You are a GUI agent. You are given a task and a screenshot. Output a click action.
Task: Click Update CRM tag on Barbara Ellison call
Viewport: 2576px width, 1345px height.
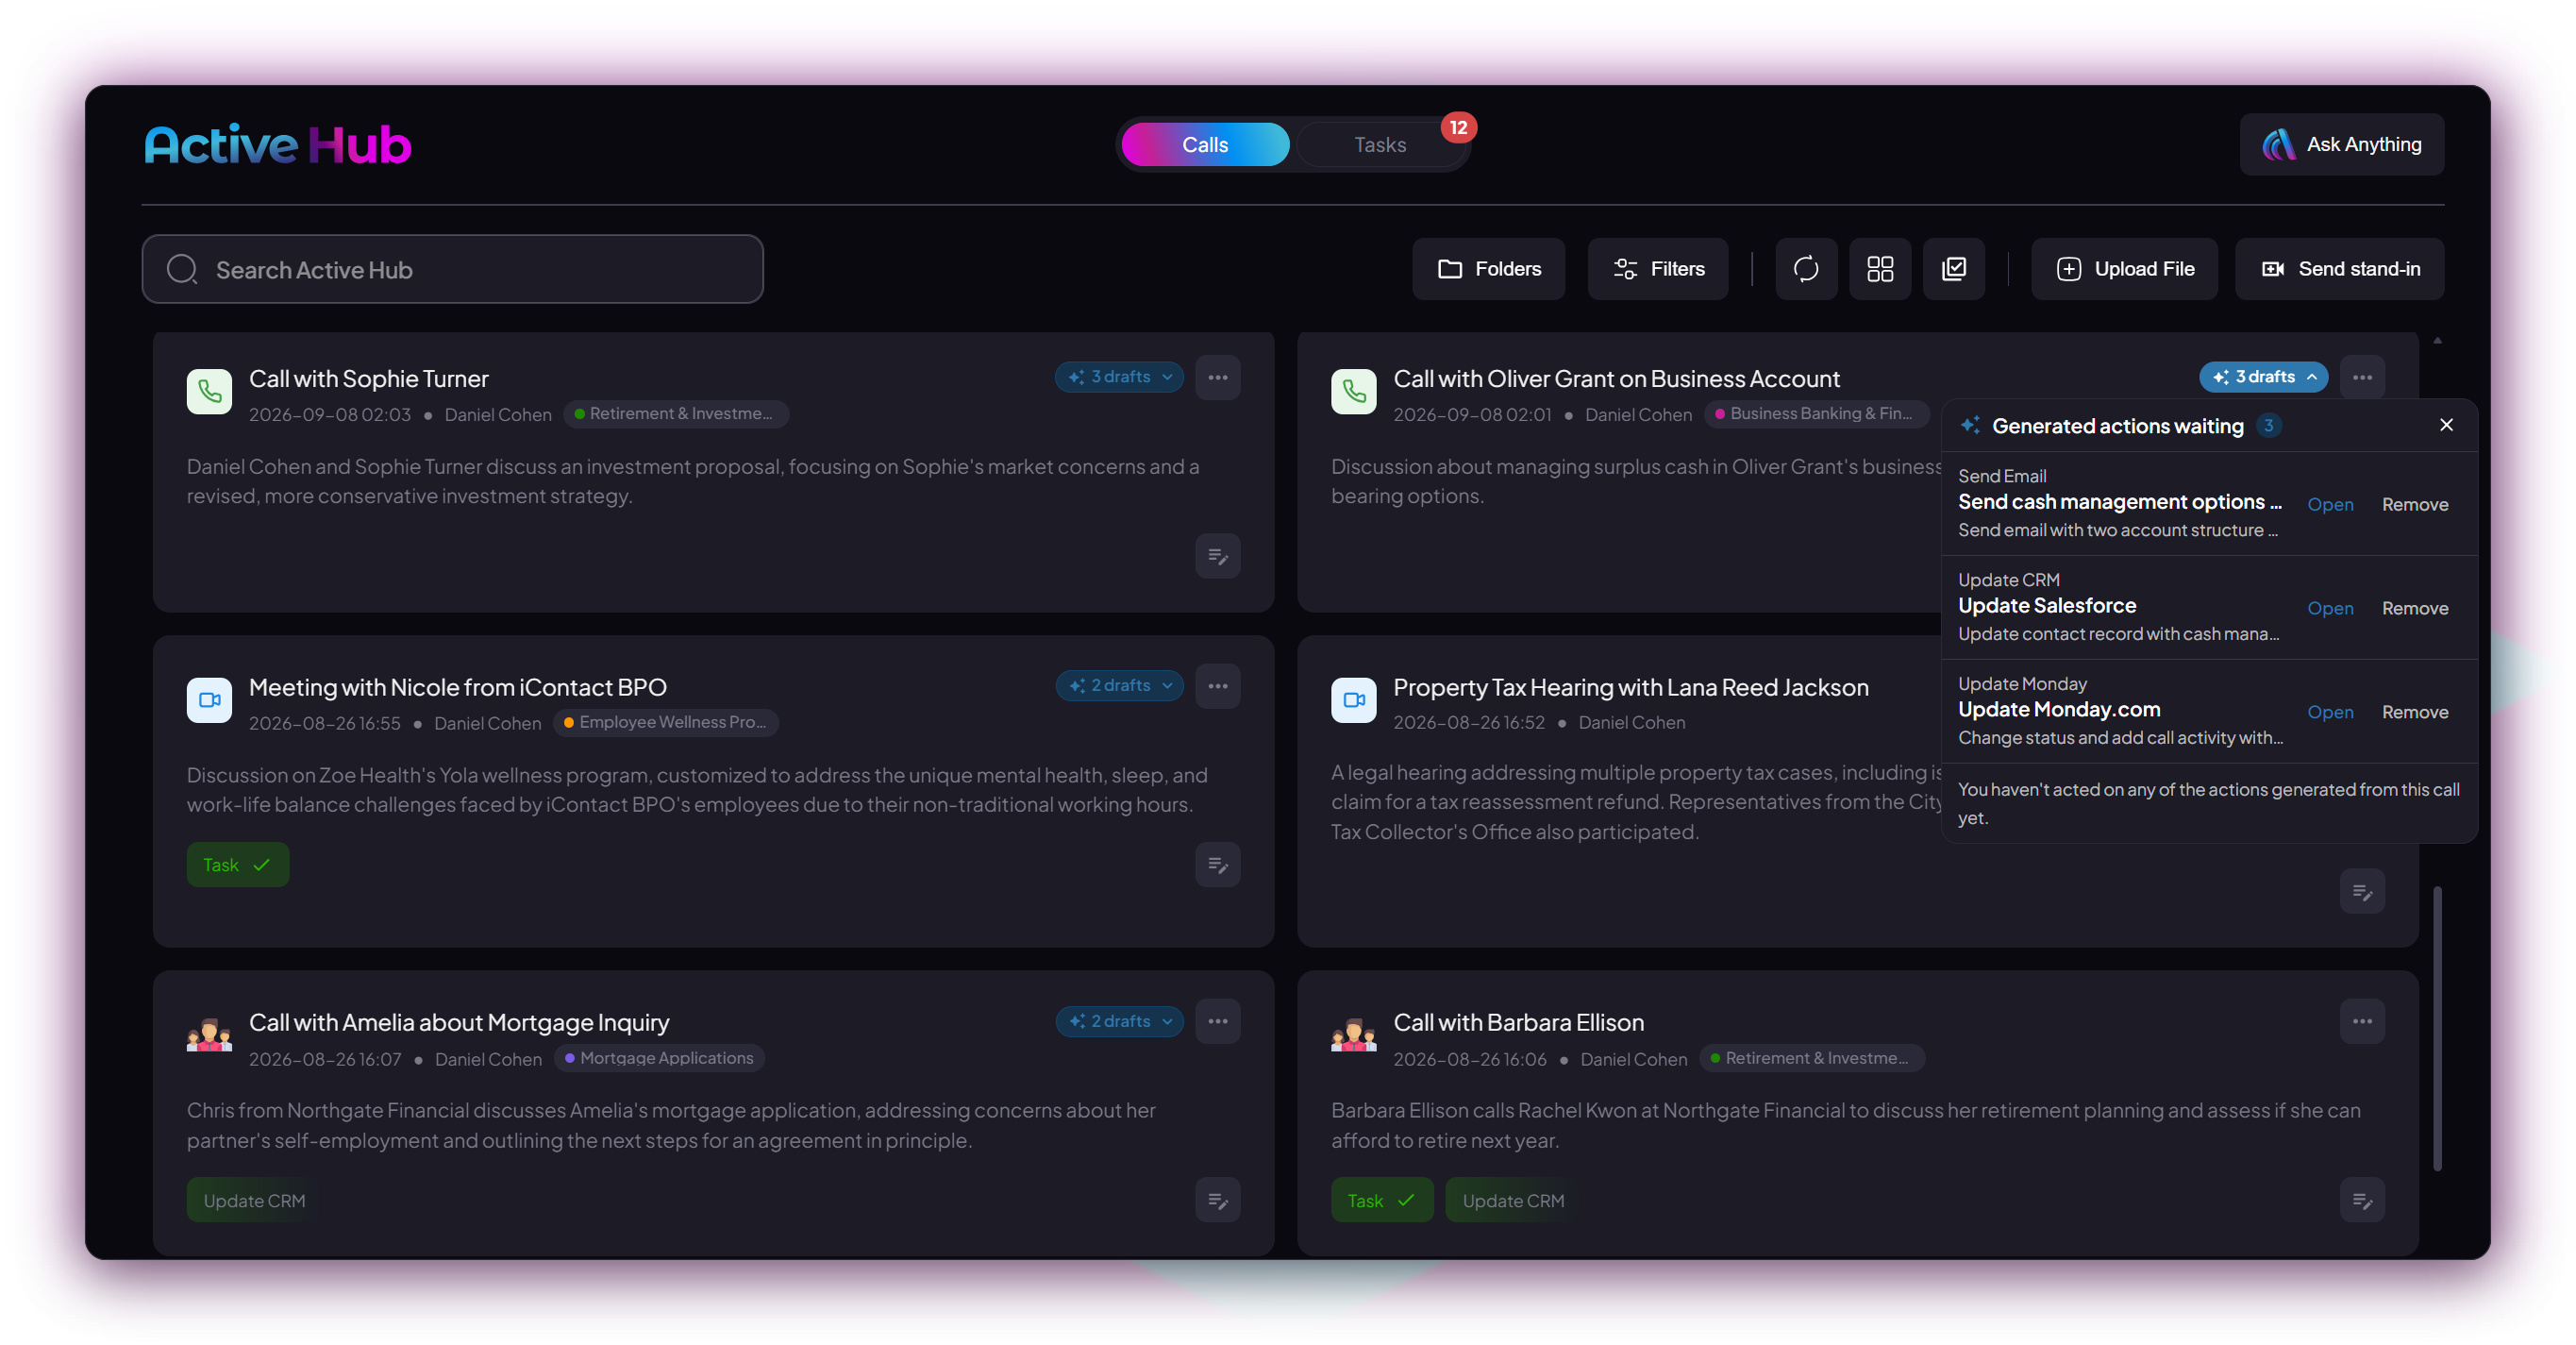pyautogui.click(x=1513, y=1200)
